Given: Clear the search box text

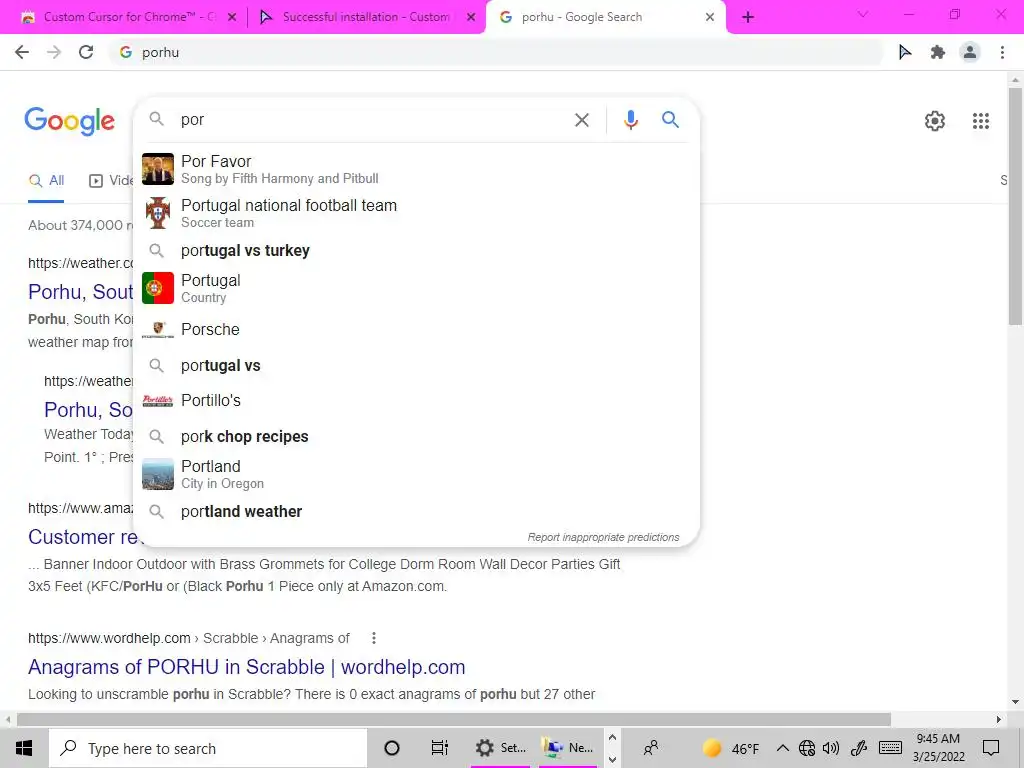Looking at the screenshot, I should click(x=581, y=120).
